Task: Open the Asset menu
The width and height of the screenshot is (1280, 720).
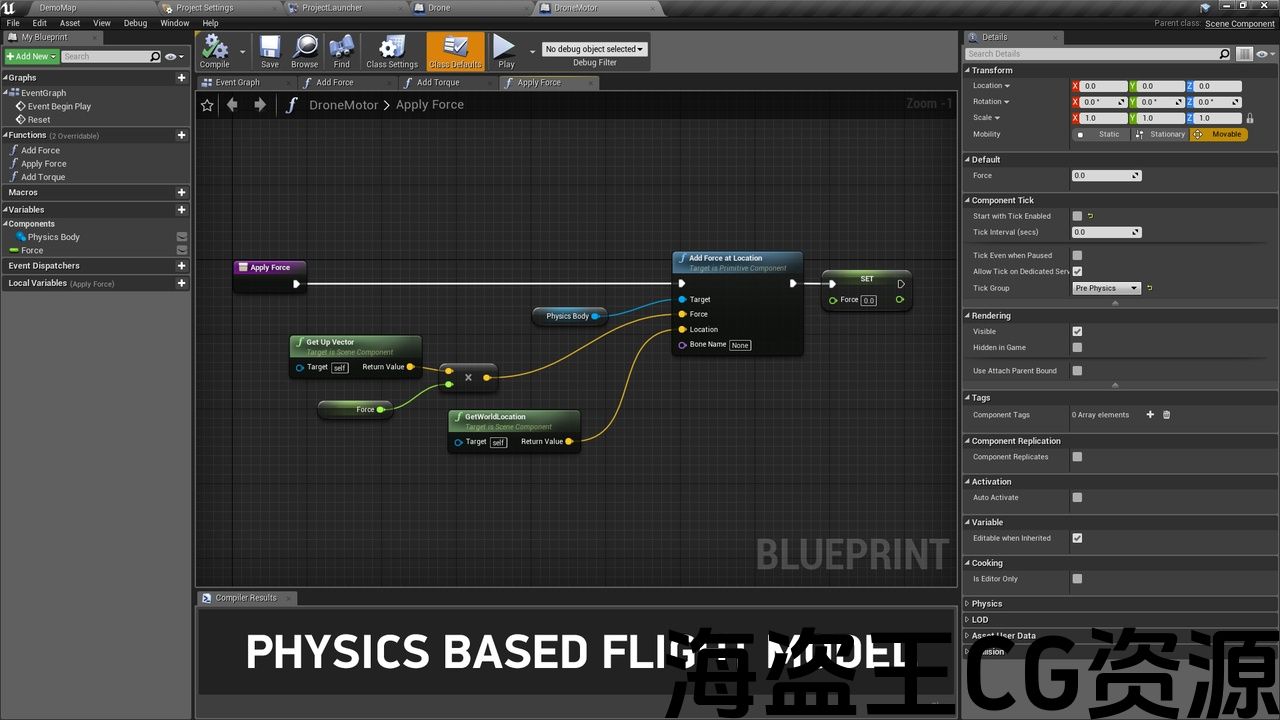Action: 70,23
